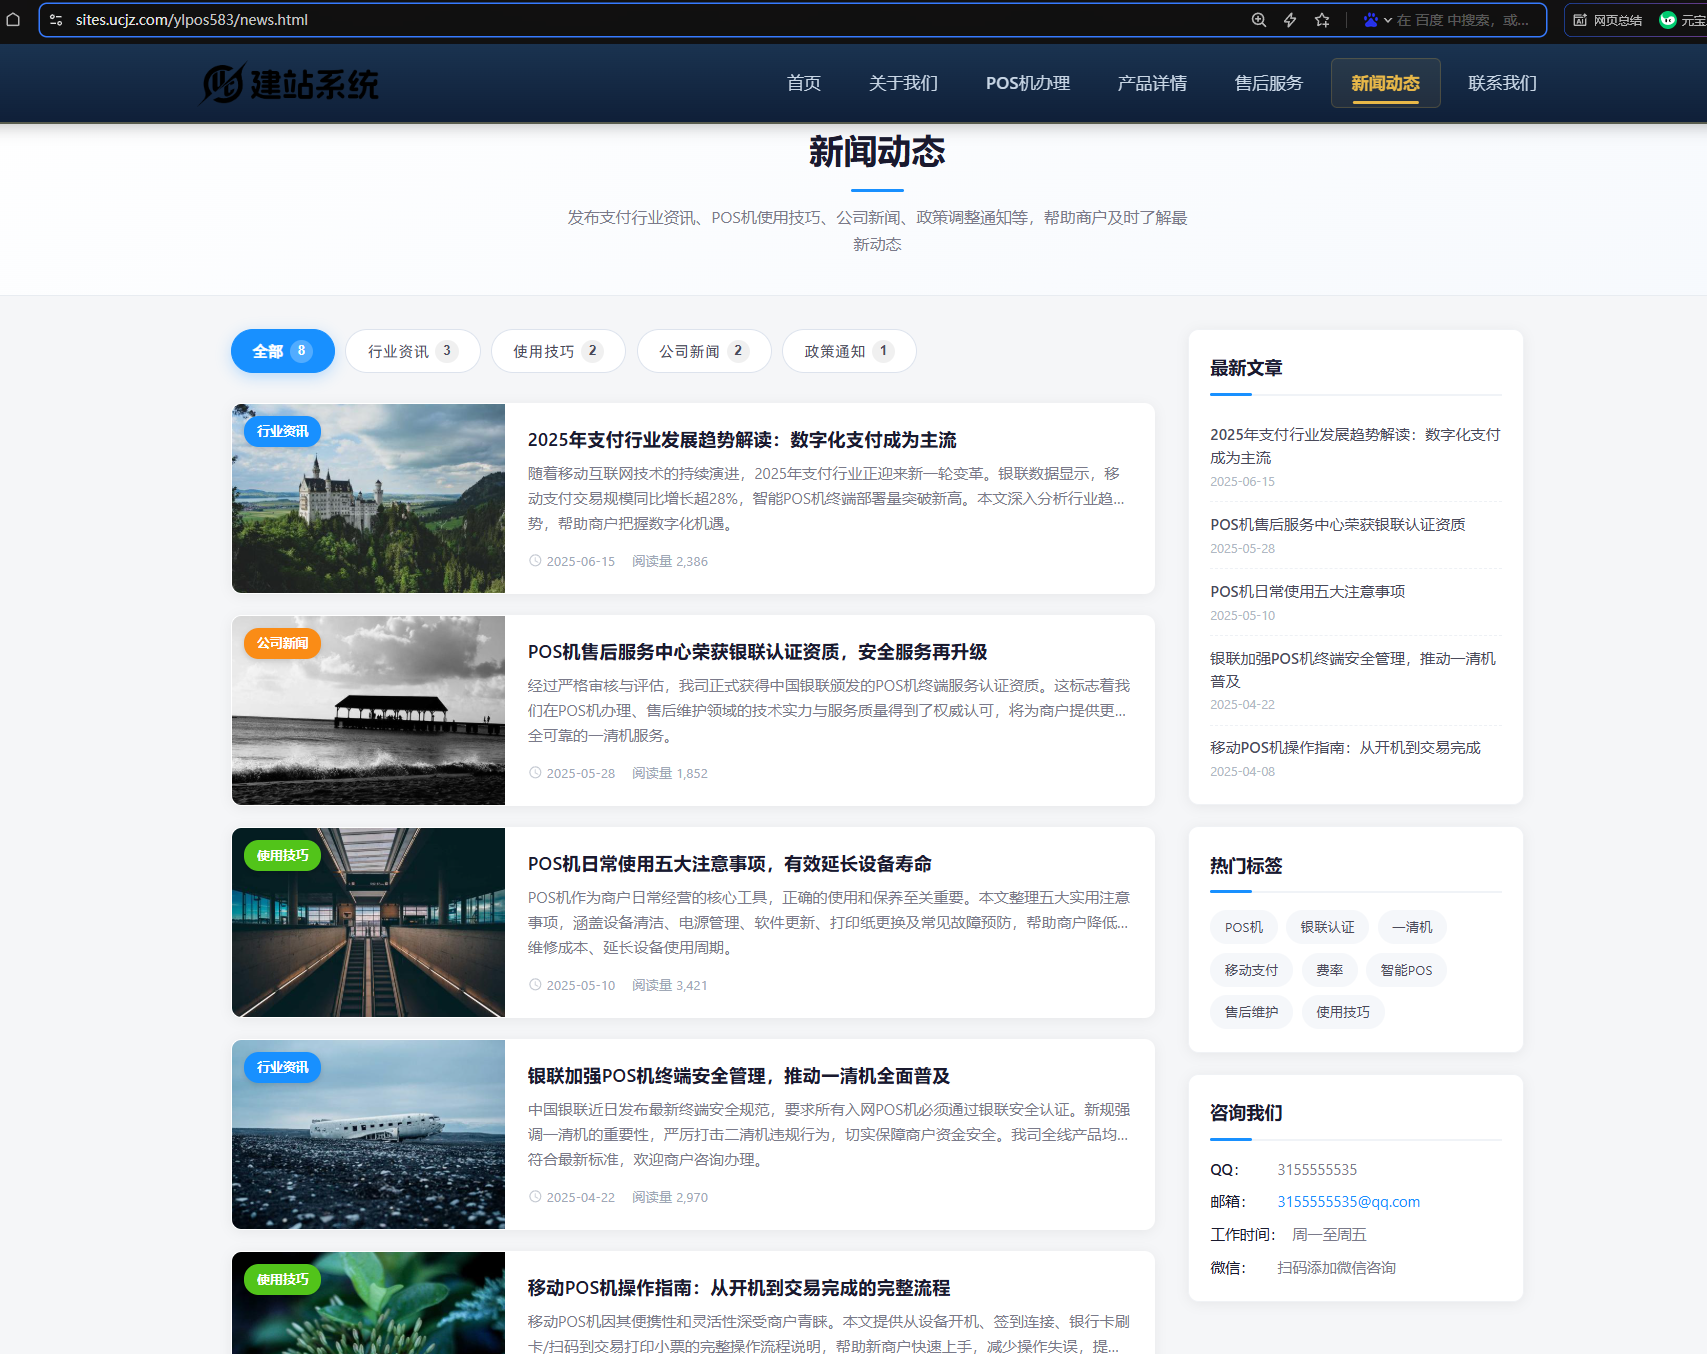Open sidebar link POS机日常使用五大注意事项
1707x1354 pixels.
(1308, 592)
